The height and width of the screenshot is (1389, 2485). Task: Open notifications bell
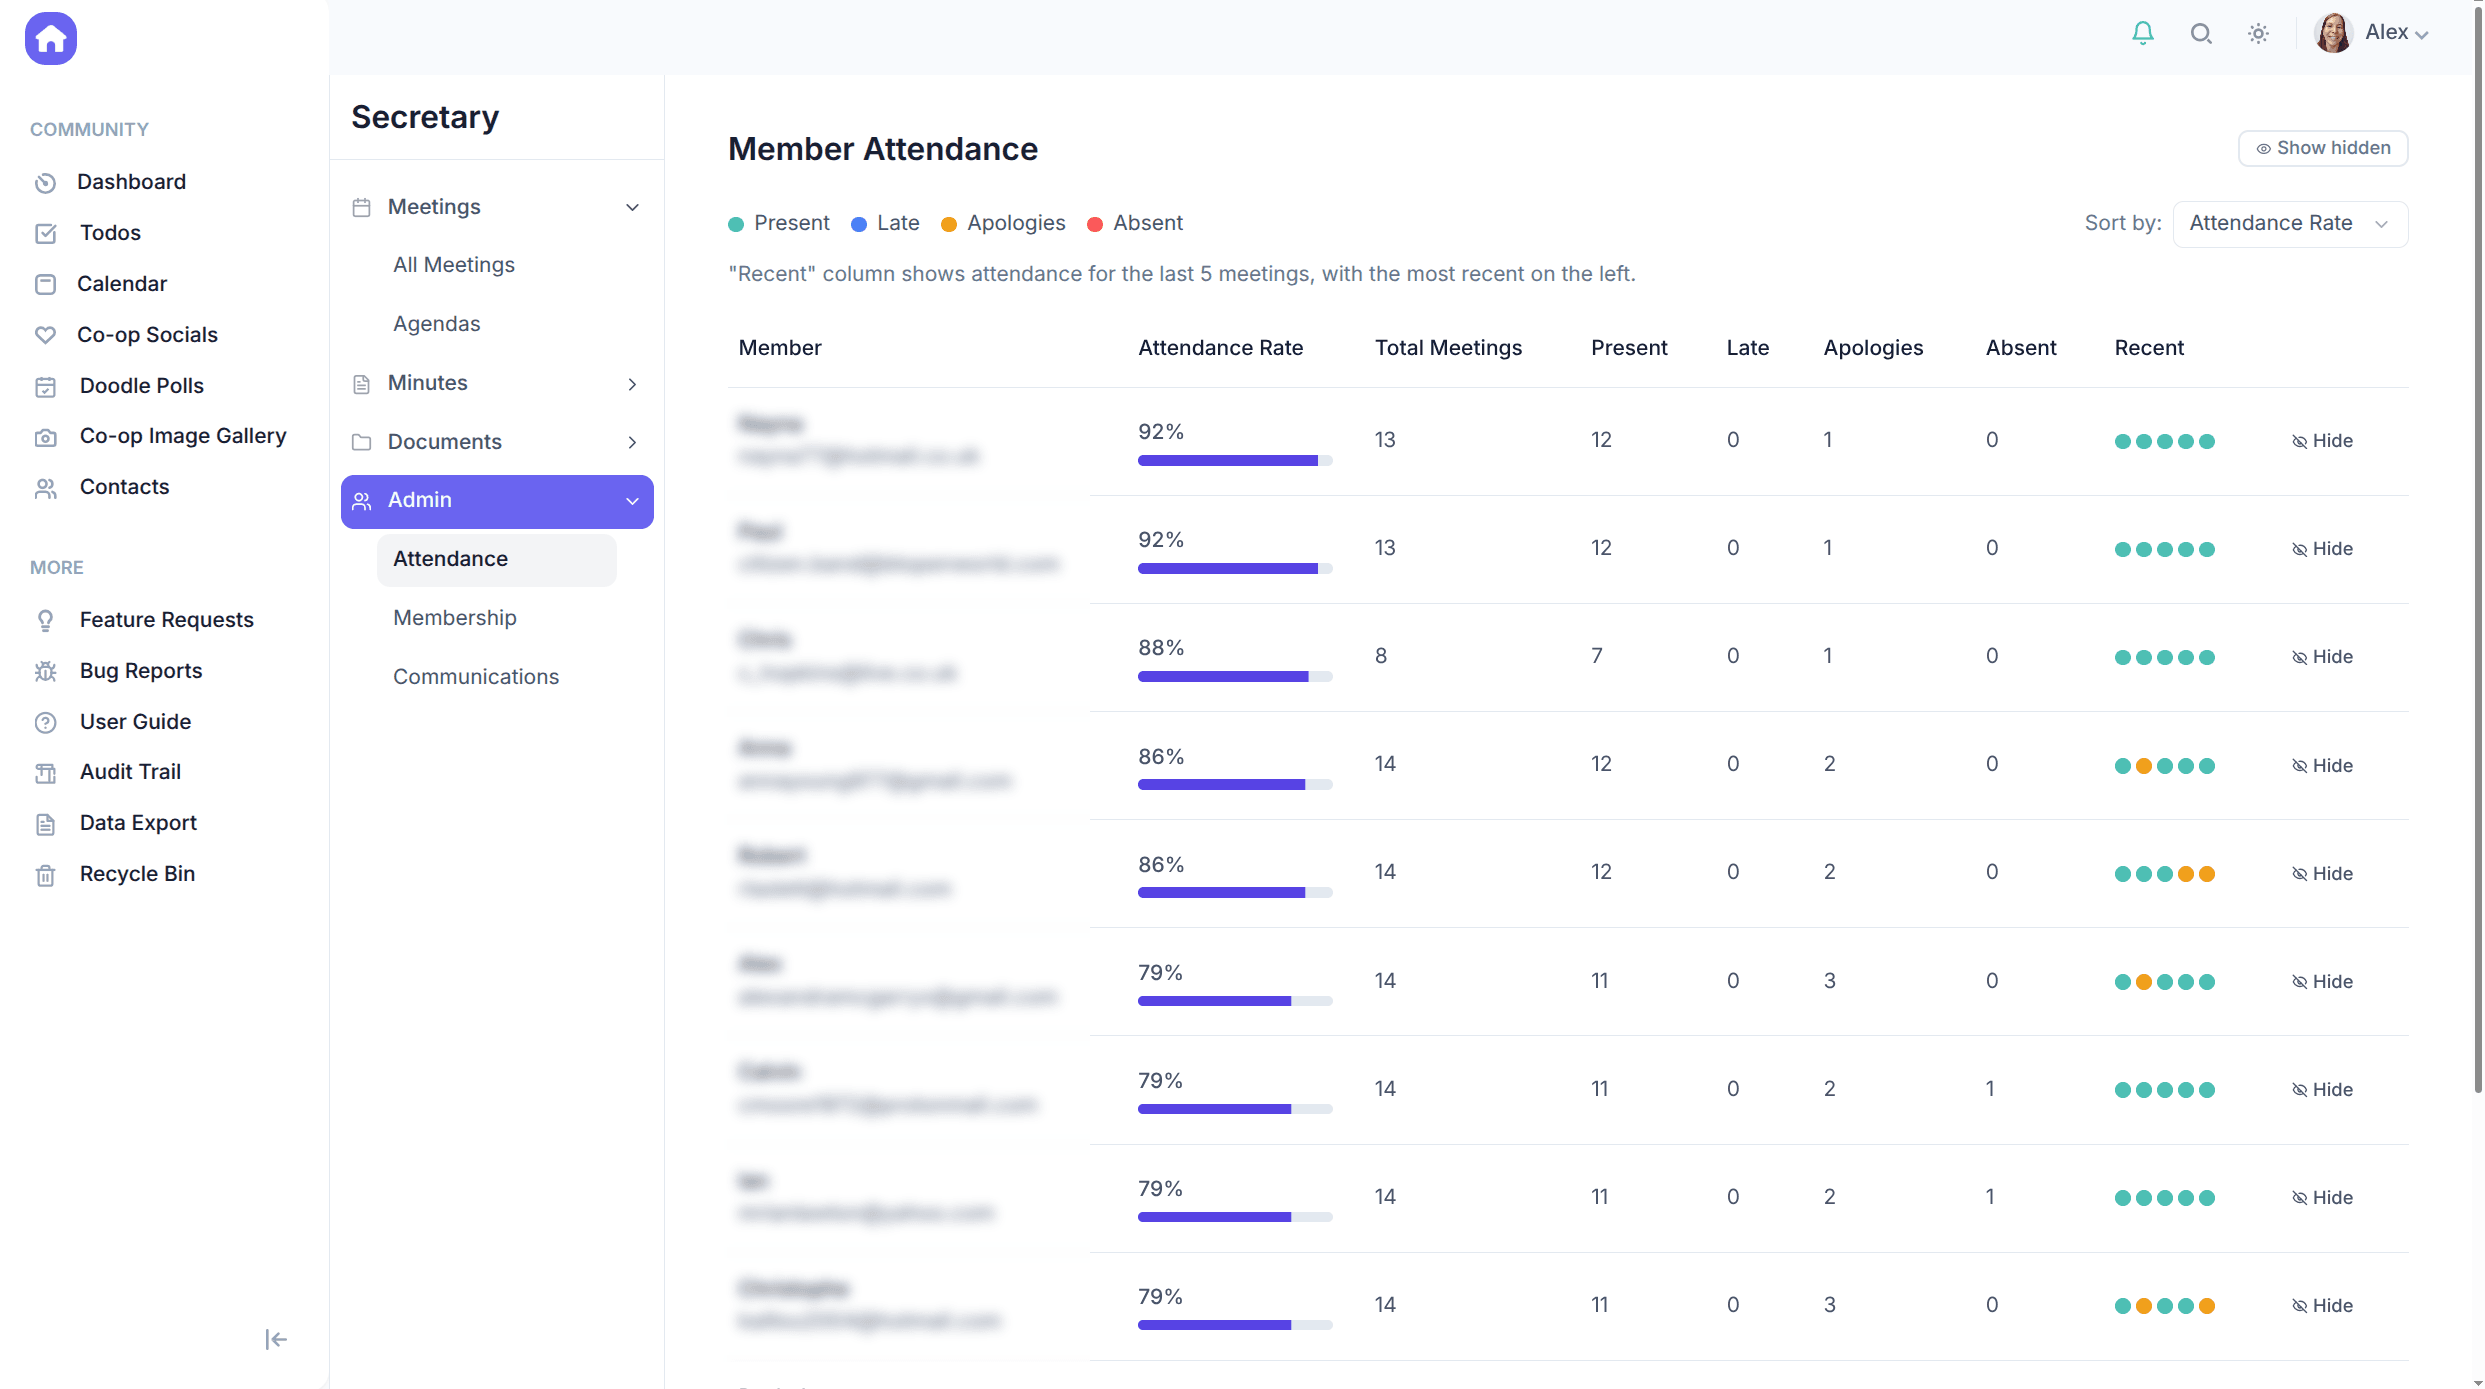(x=2142, y=33)
